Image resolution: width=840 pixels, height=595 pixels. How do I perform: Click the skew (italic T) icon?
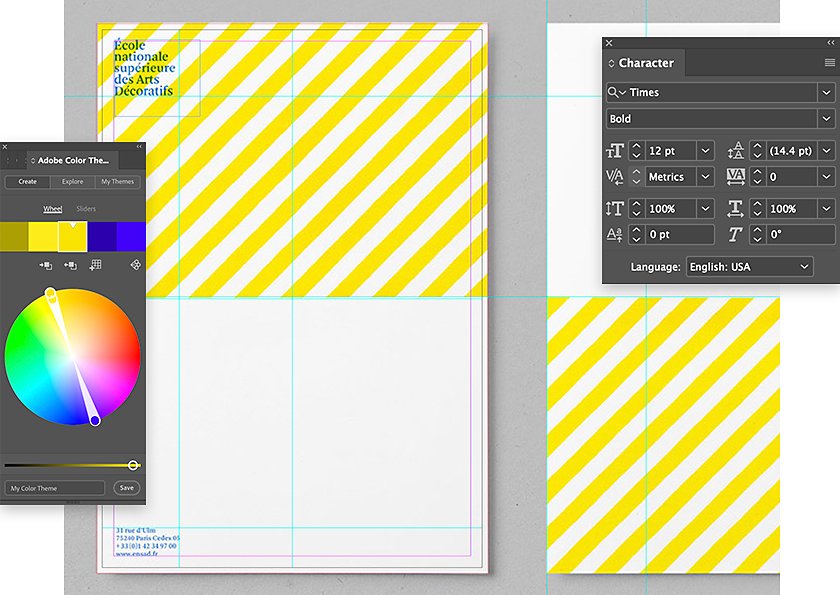coord(735,234)
